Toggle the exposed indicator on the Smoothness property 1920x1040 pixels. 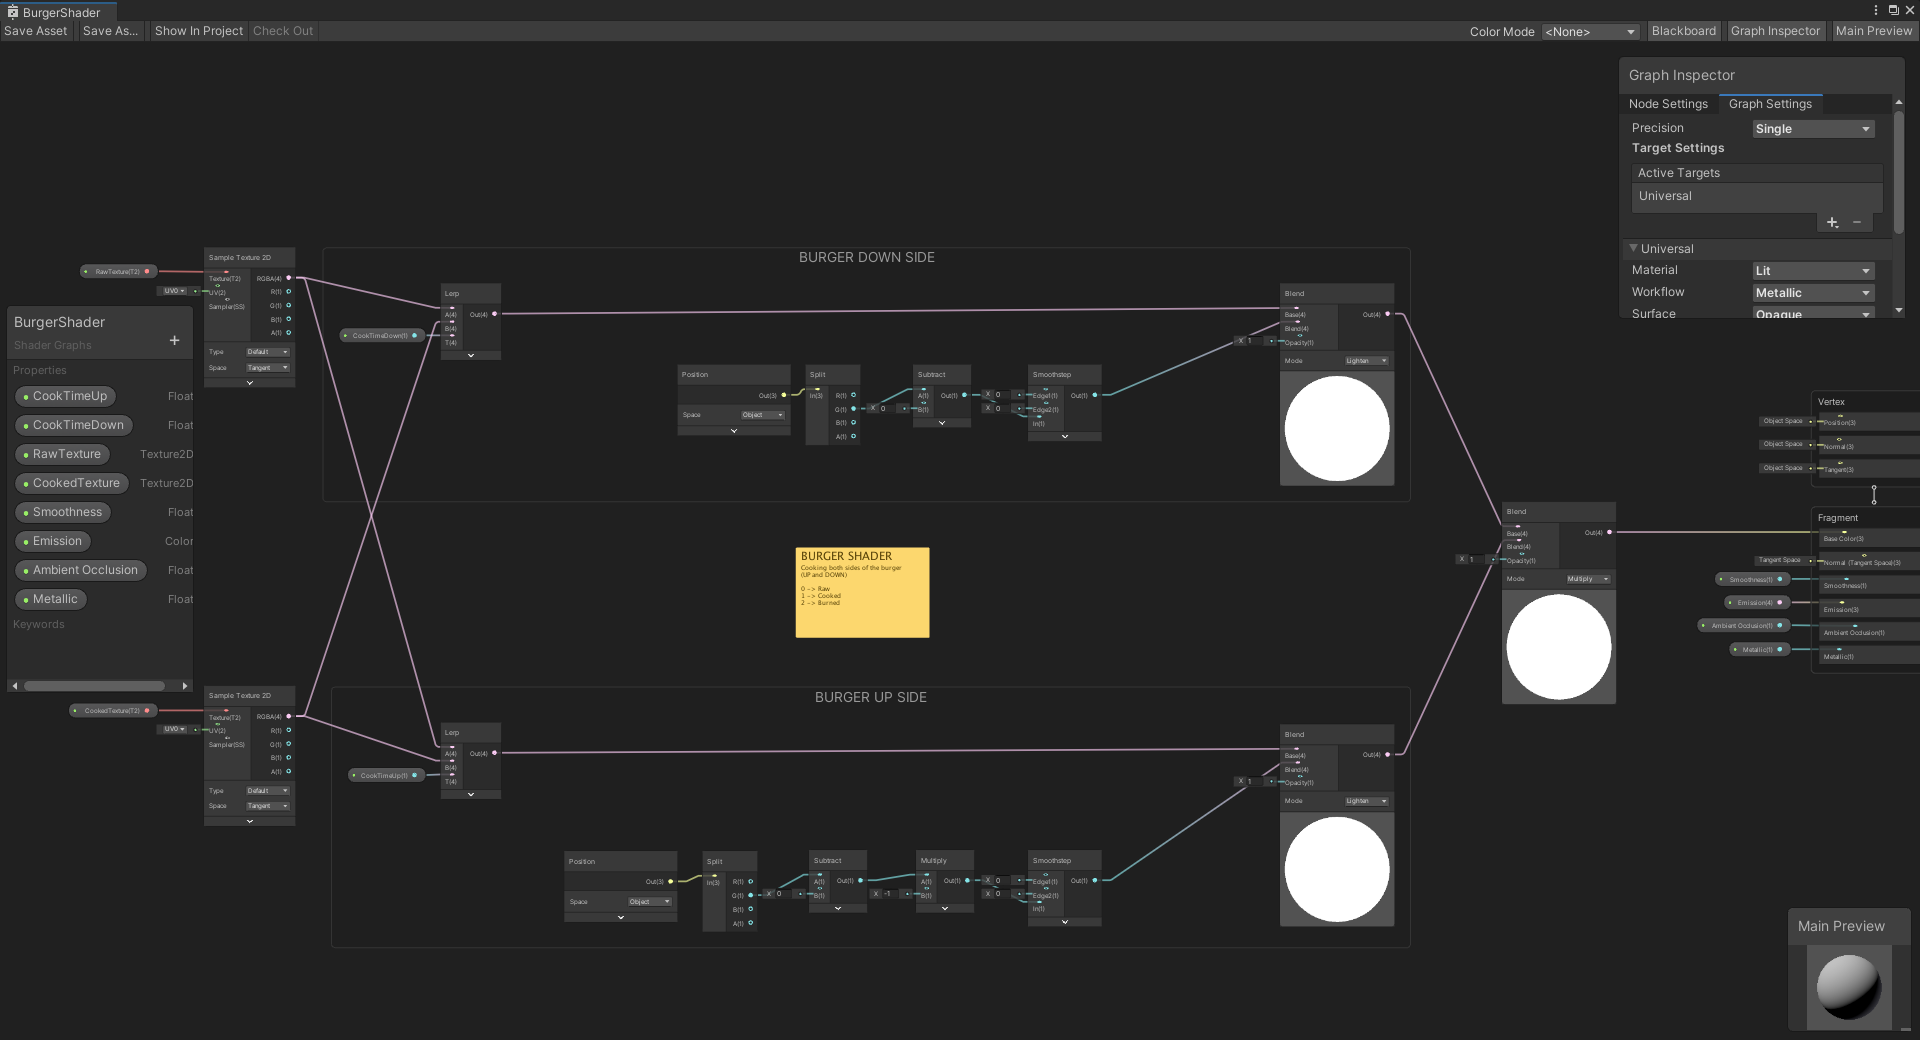(x=25, y=512)
